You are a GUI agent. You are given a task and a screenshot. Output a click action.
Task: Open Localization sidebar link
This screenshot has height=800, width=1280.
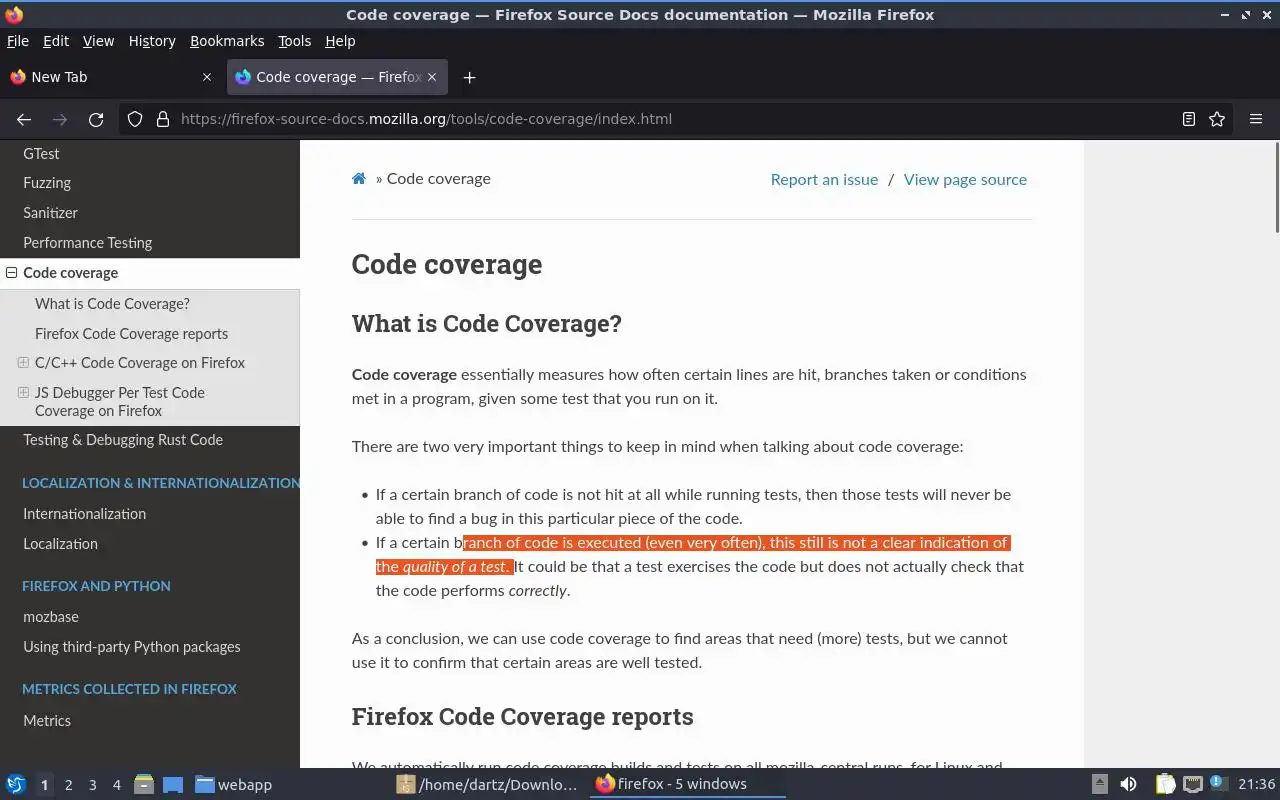(x=60, y=544)
